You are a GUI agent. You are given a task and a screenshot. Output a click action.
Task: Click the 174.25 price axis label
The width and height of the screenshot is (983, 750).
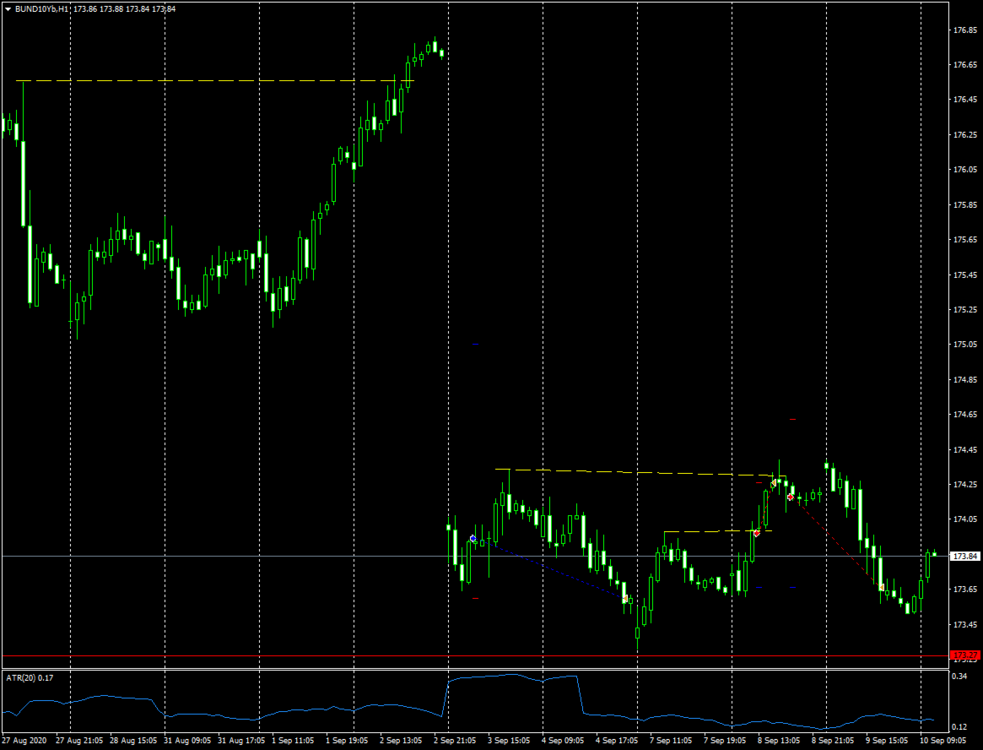coord(965,485)
